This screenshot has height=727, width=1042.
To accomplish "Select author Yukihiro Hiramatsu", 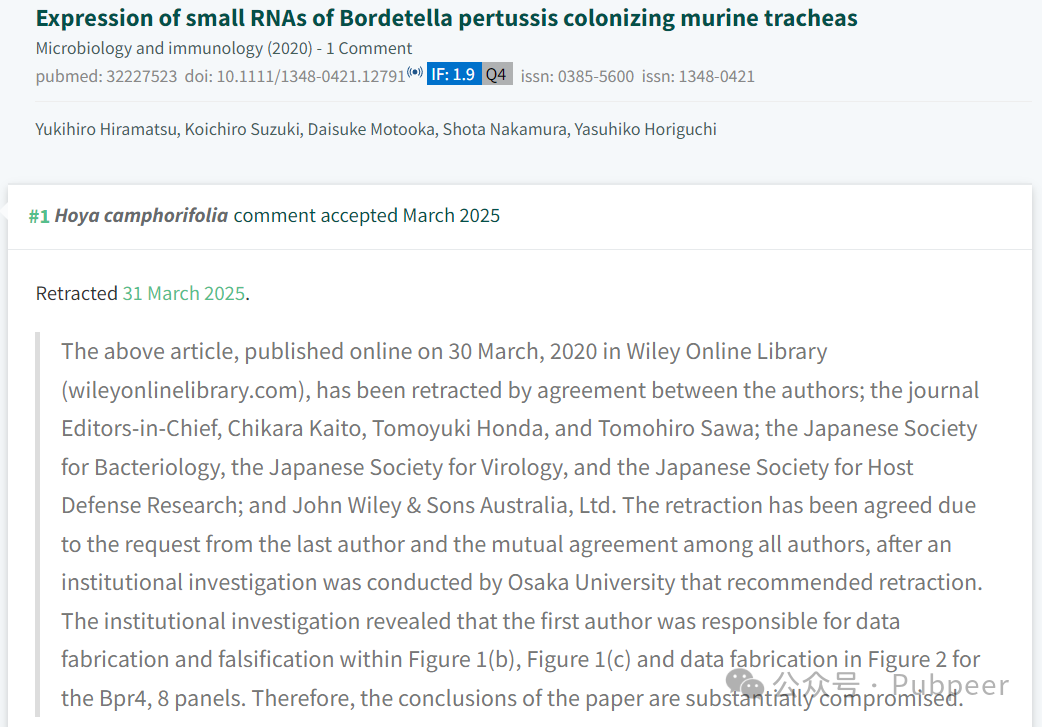I will tap(106, 129).
